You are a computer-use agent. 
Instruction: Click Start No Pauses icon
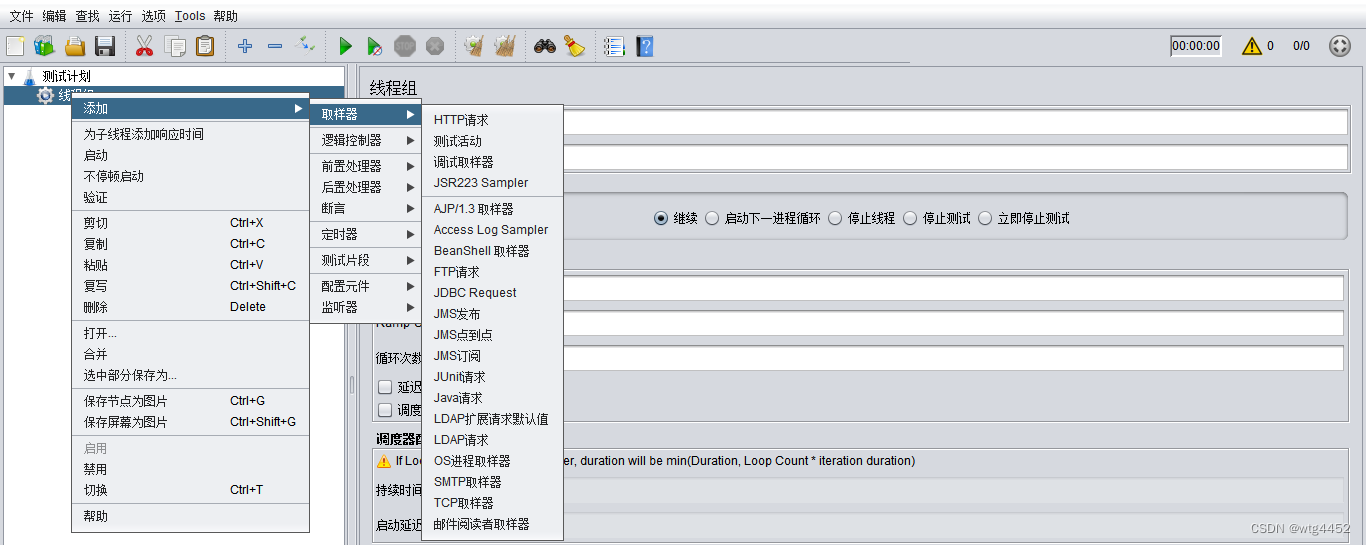[x=374, y=46]
